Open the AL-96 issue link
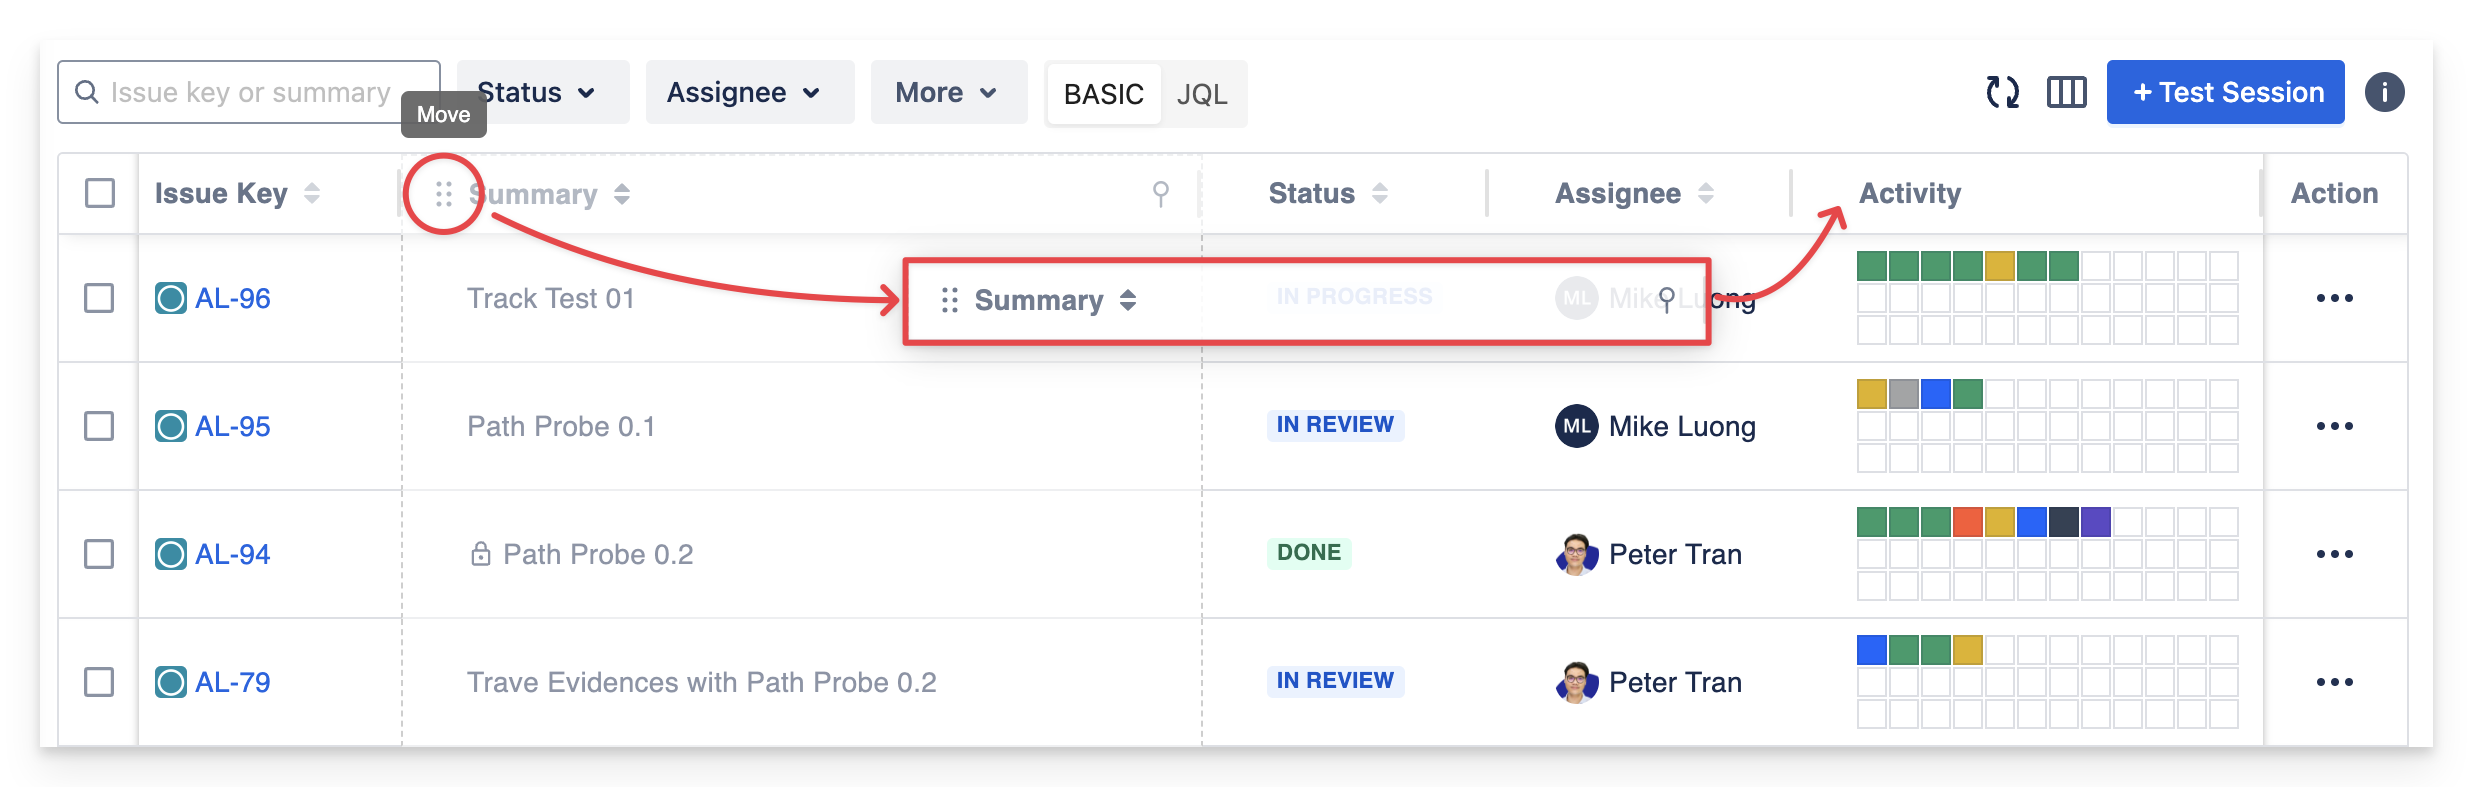2473x787 pixels. point(232,298)
